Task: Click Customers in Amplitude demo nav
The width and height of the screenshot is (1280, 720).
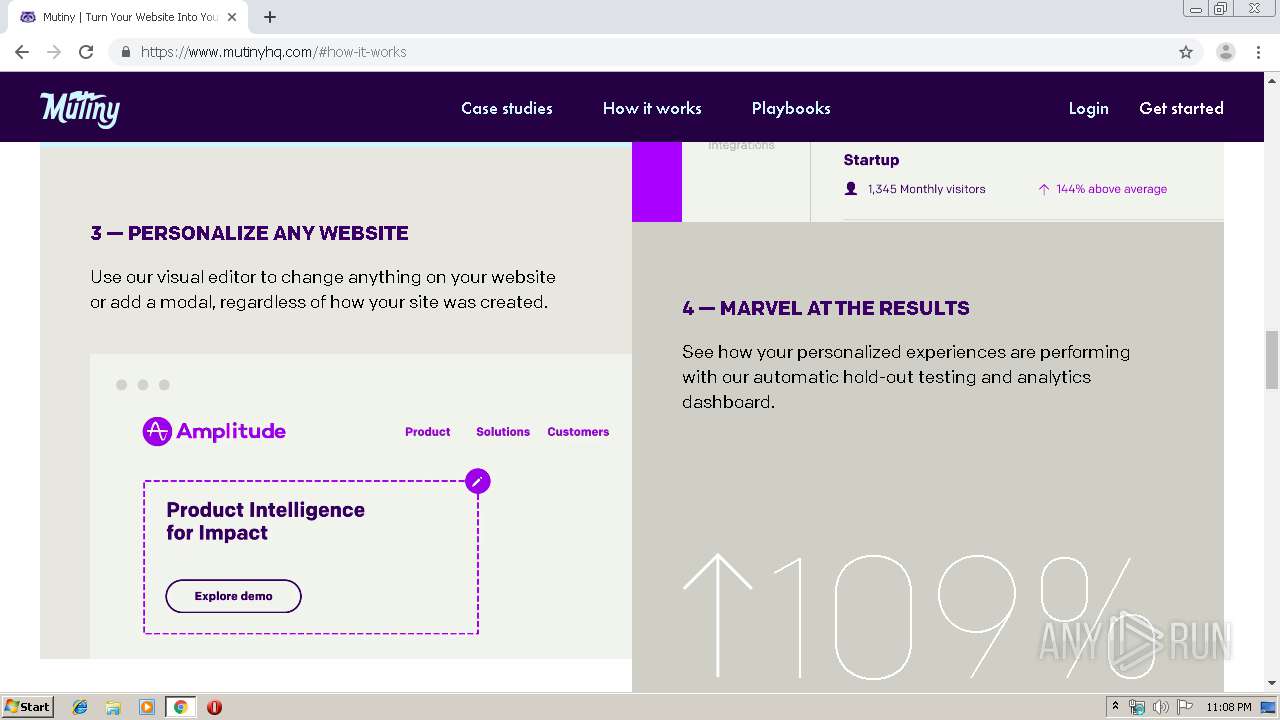Action: click(x=578, y=432)
